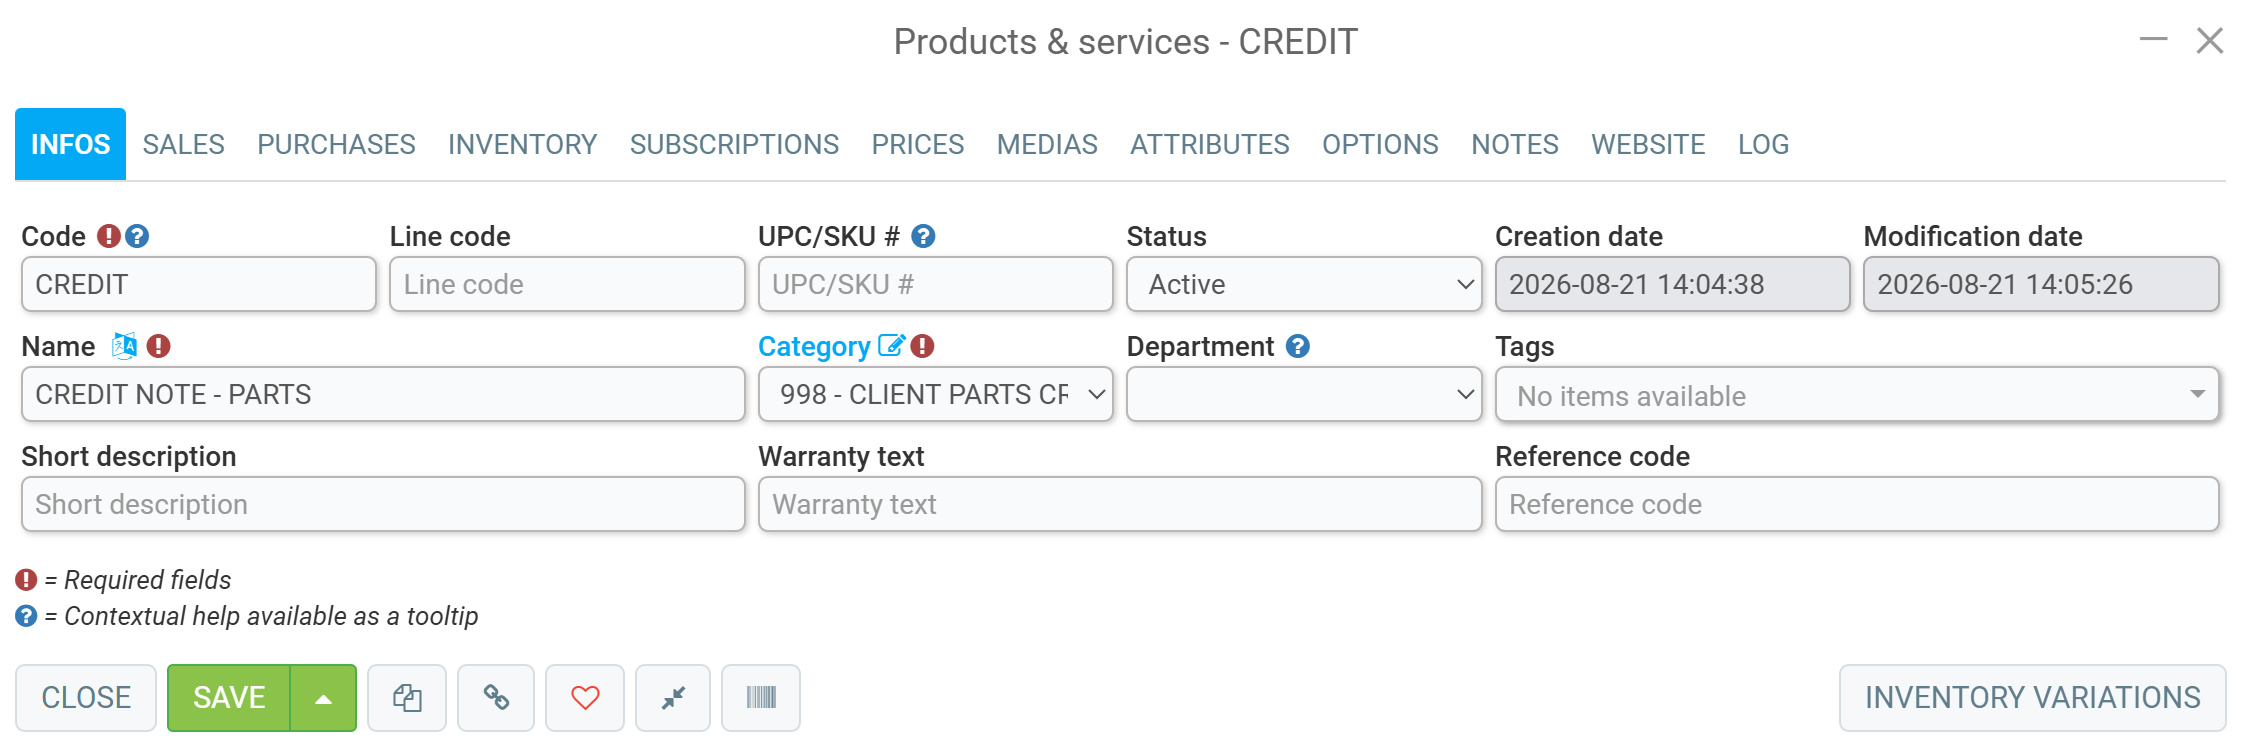
Task: Switch to the INVENTORY tab
Action: (522, 145)
